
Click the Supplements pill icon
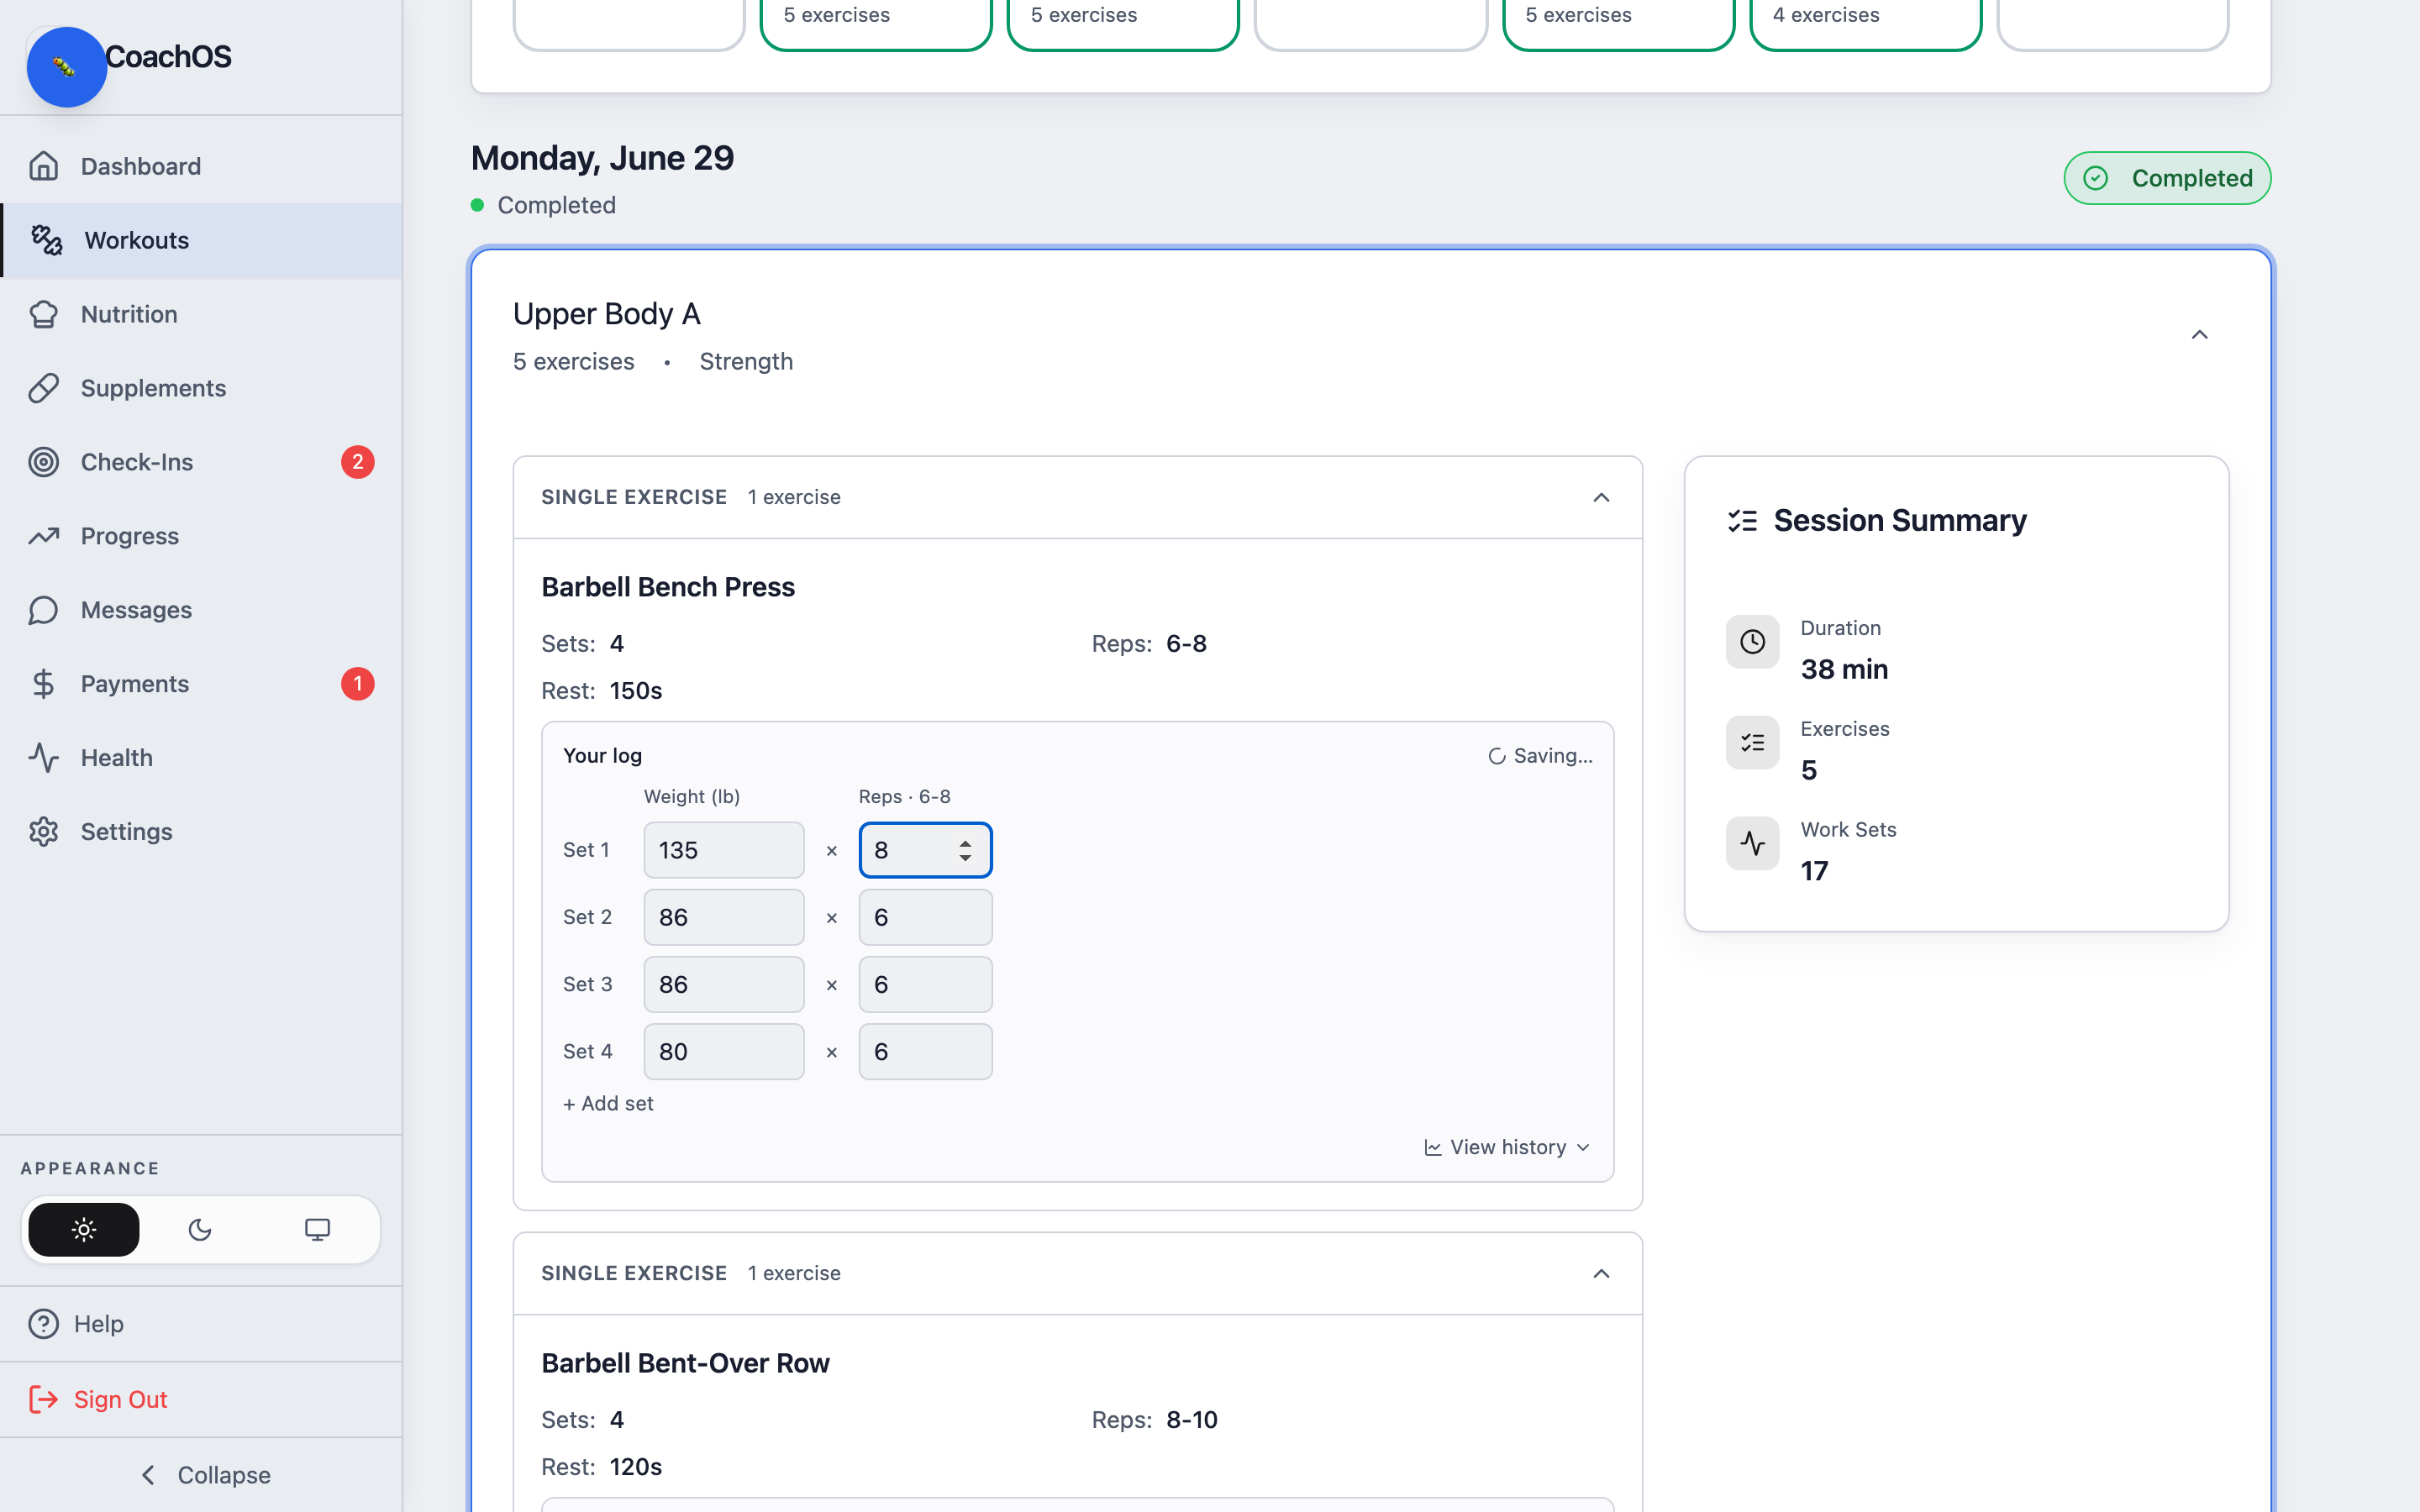44,388
